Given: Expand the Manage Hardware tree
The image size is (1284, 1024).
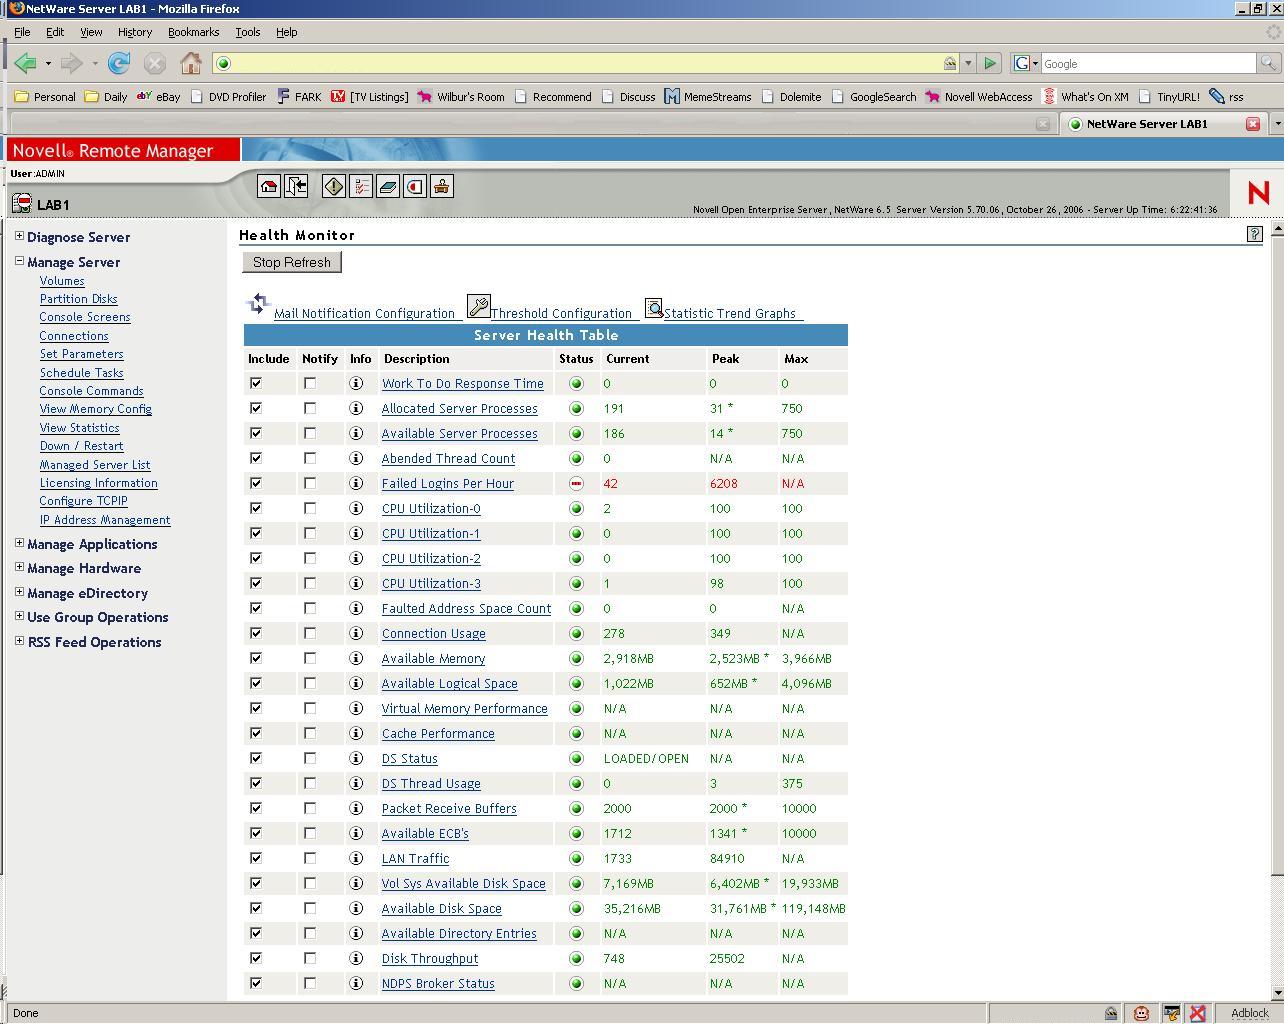Looking at the screenshot, I should click(x=19, y=567).
